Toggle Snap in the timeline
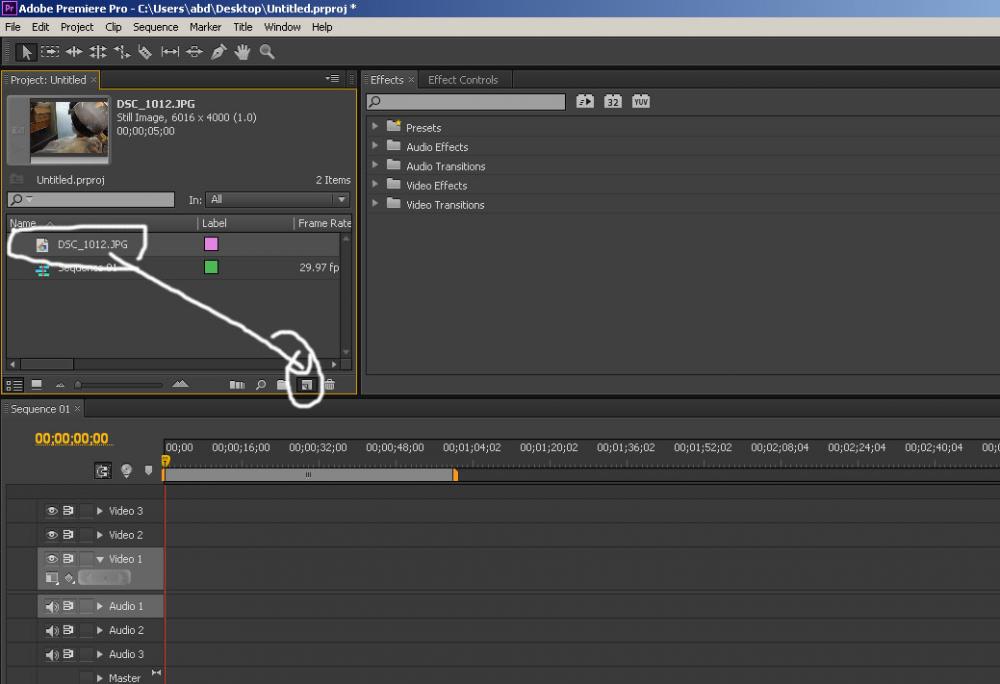The image size is (1000, 684). click(x=103, y=470)
